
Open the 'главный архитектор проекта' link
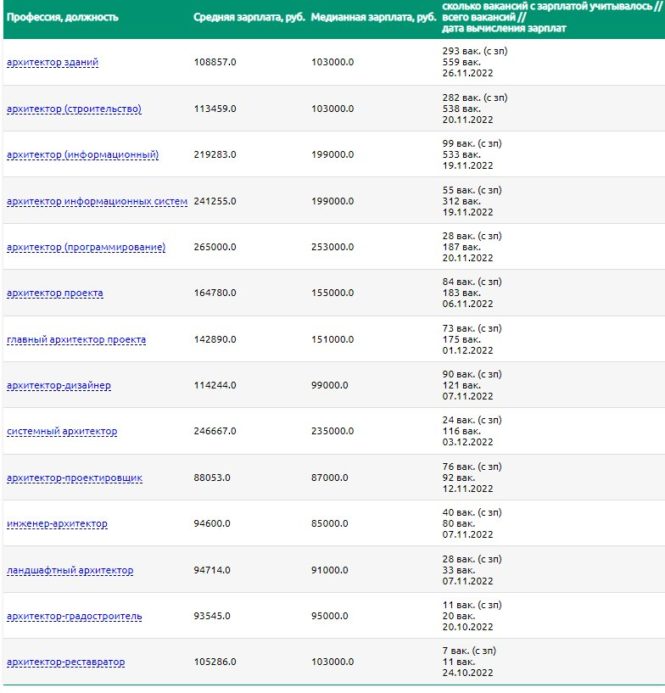[76, 339]
